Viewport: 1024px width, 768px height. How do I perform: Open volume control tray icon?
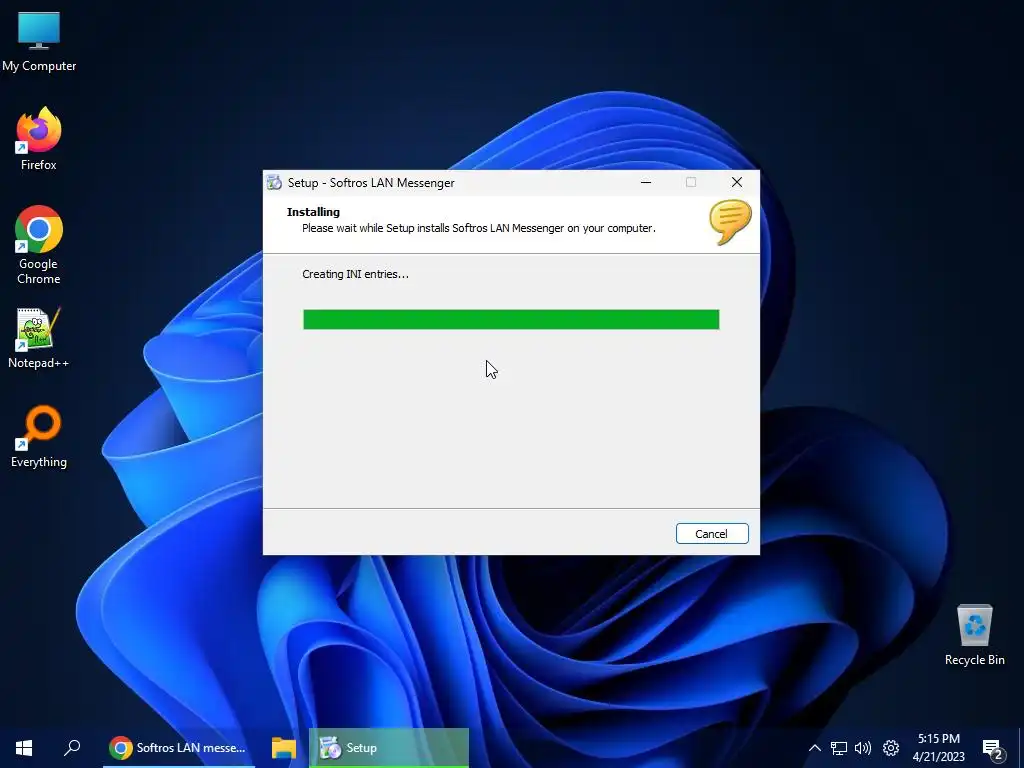[863, 748]
